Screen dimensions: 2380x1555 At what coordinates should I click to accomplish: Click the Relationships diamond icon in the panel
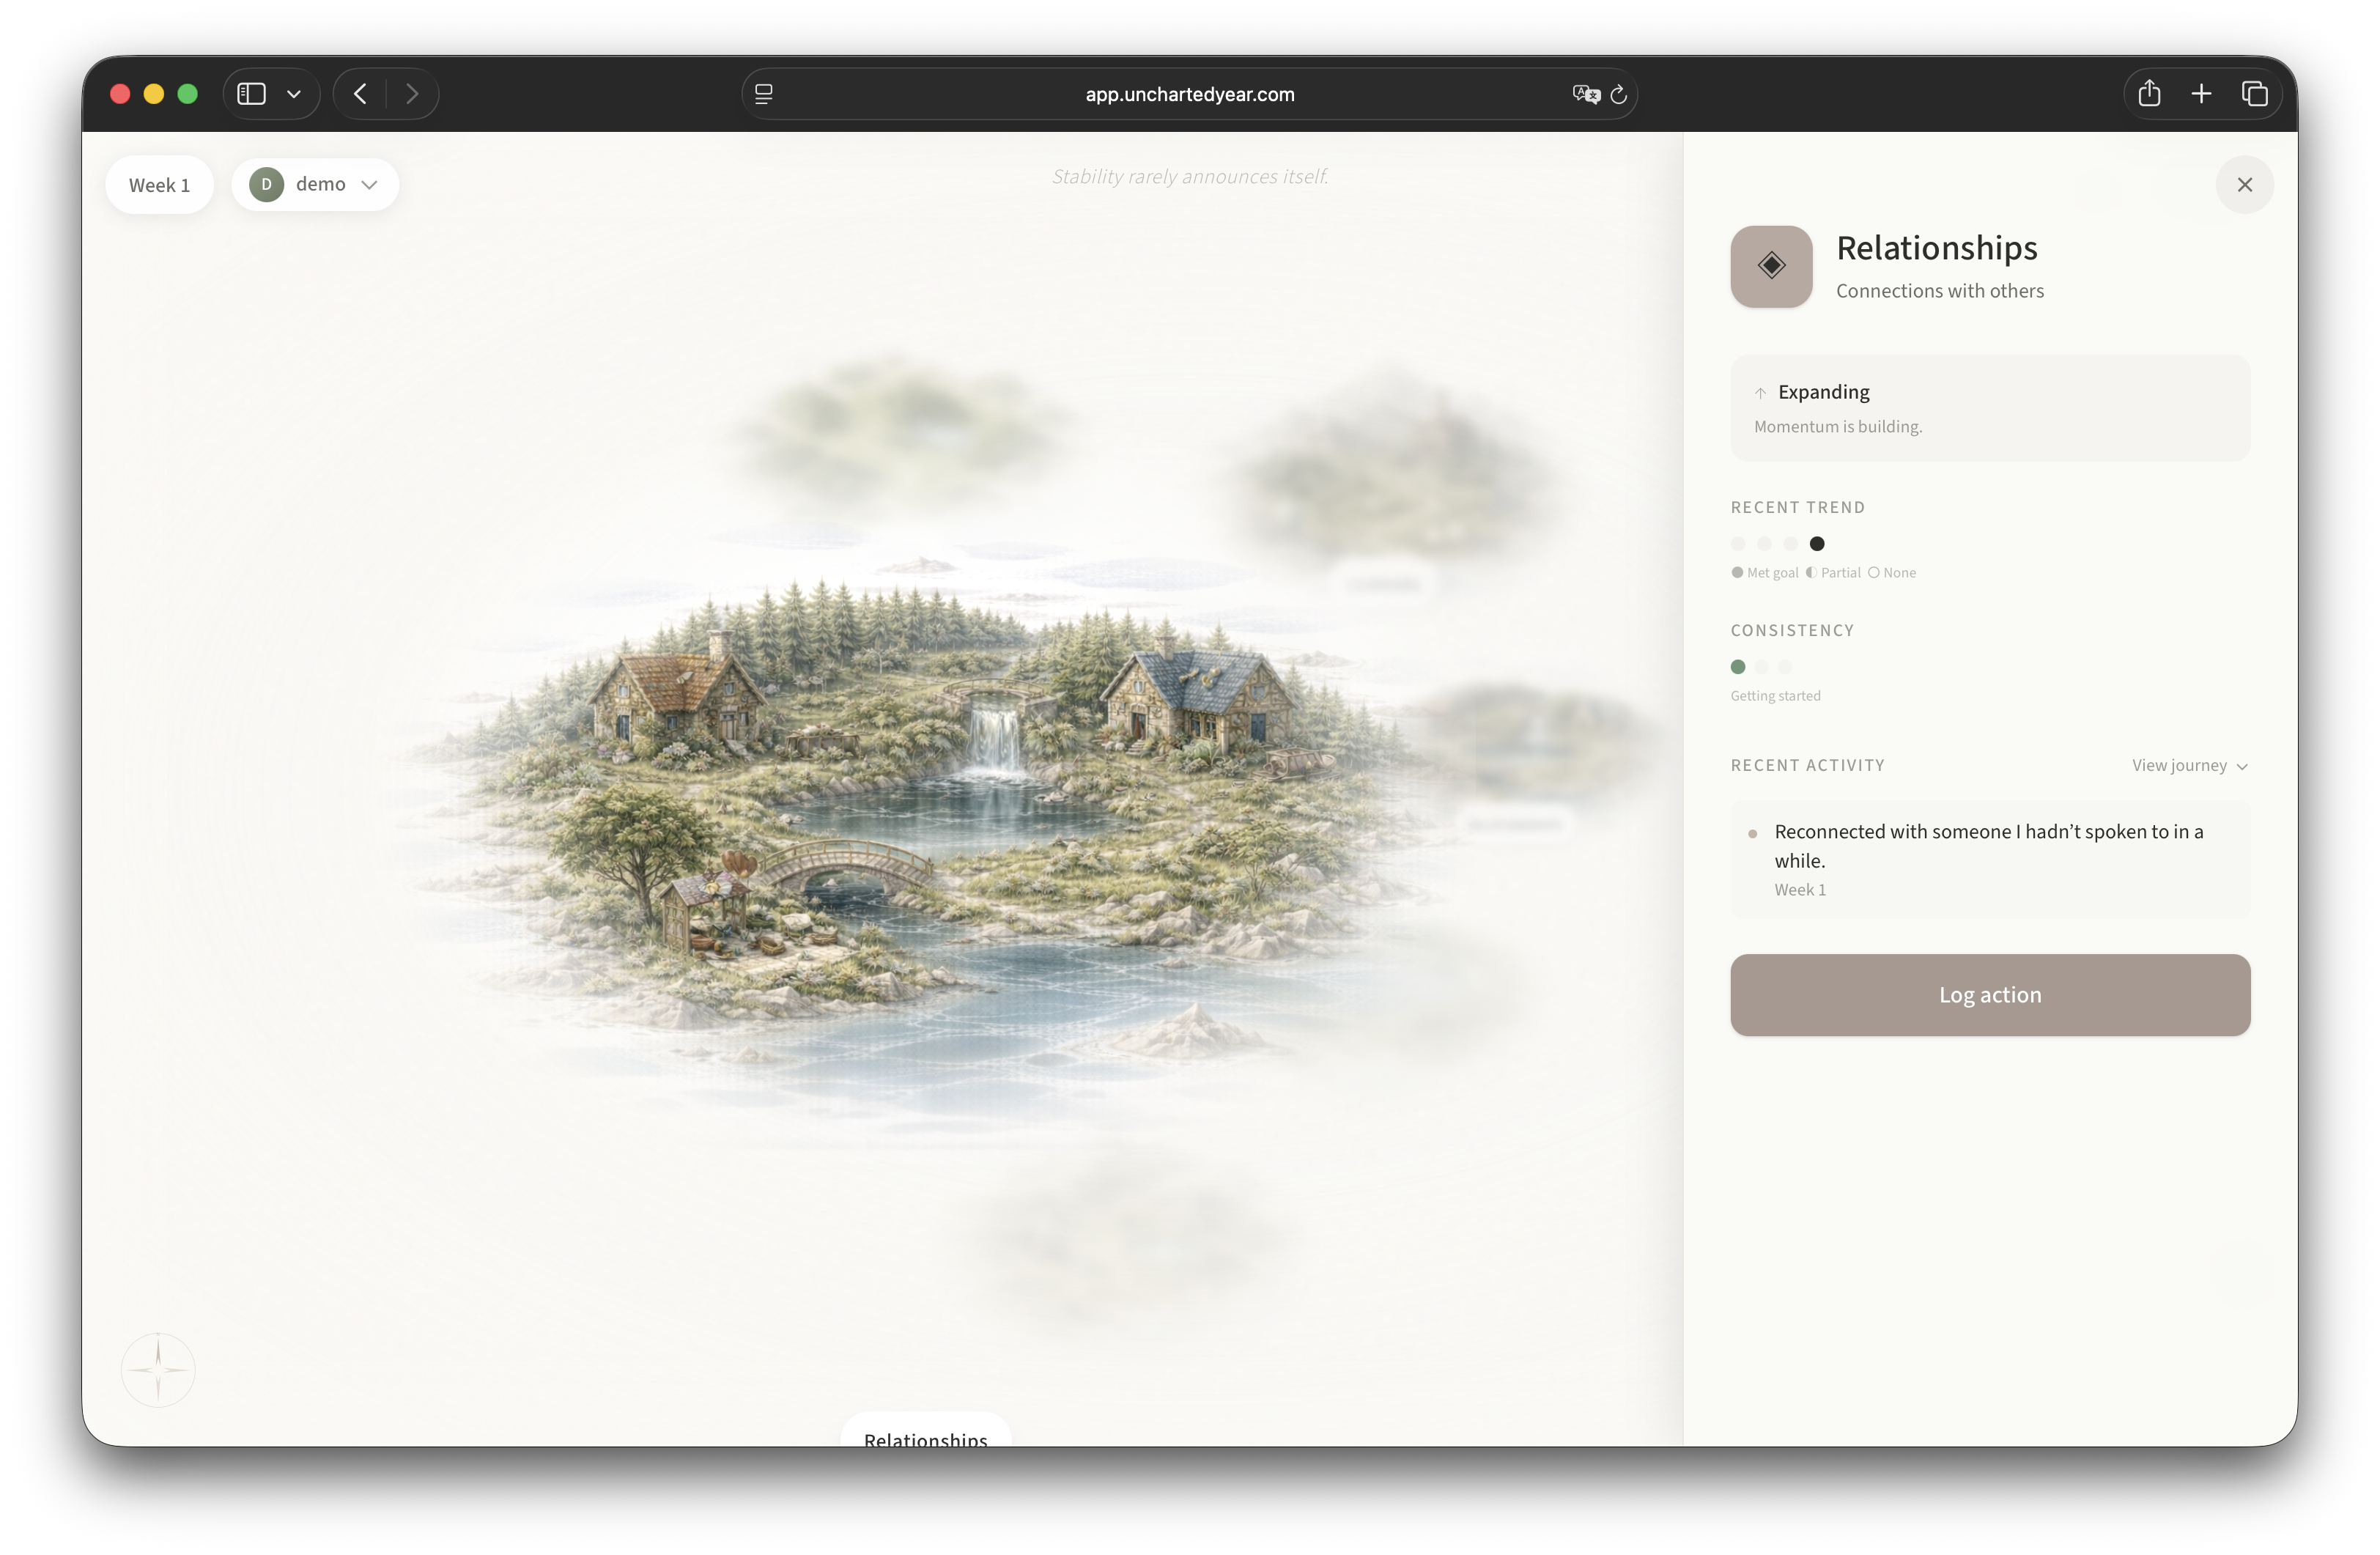(1770, 266)
